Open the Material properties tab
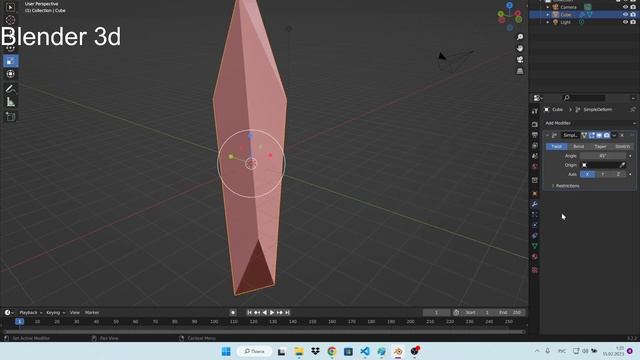 pos(535,257)
